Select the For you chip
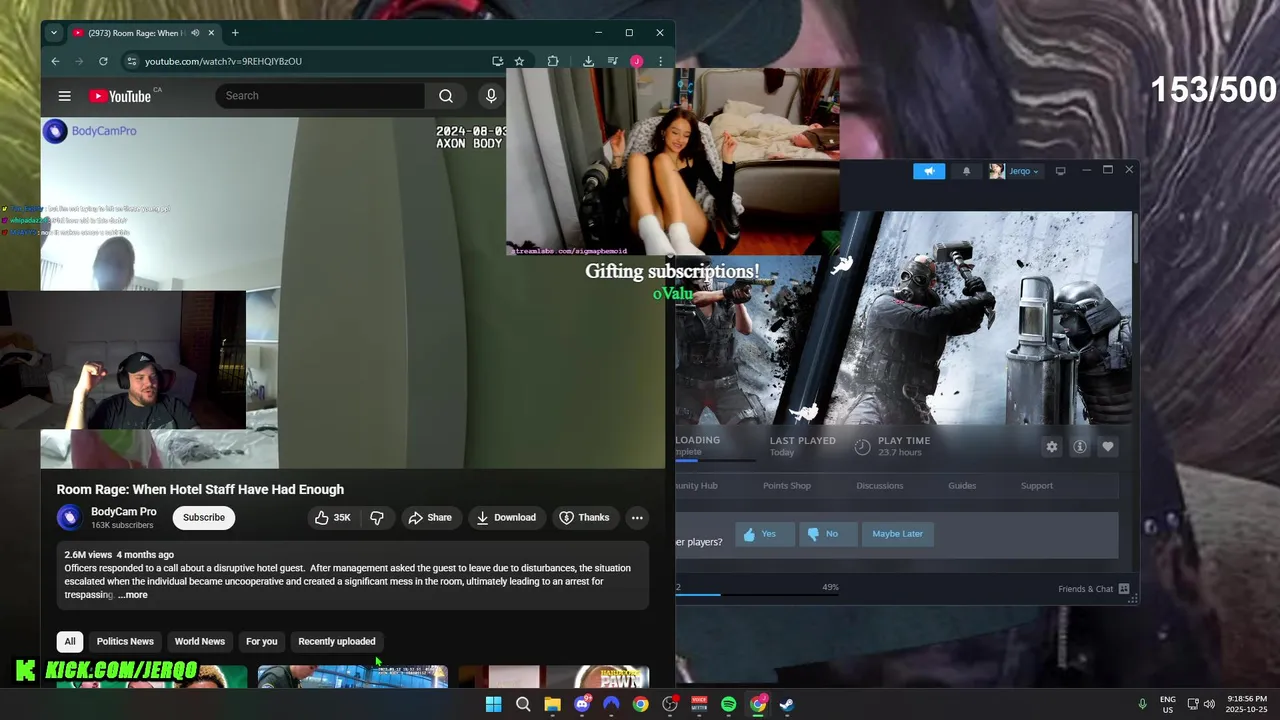The height and width of the screenshot is (720, 1280). [262, 641]
